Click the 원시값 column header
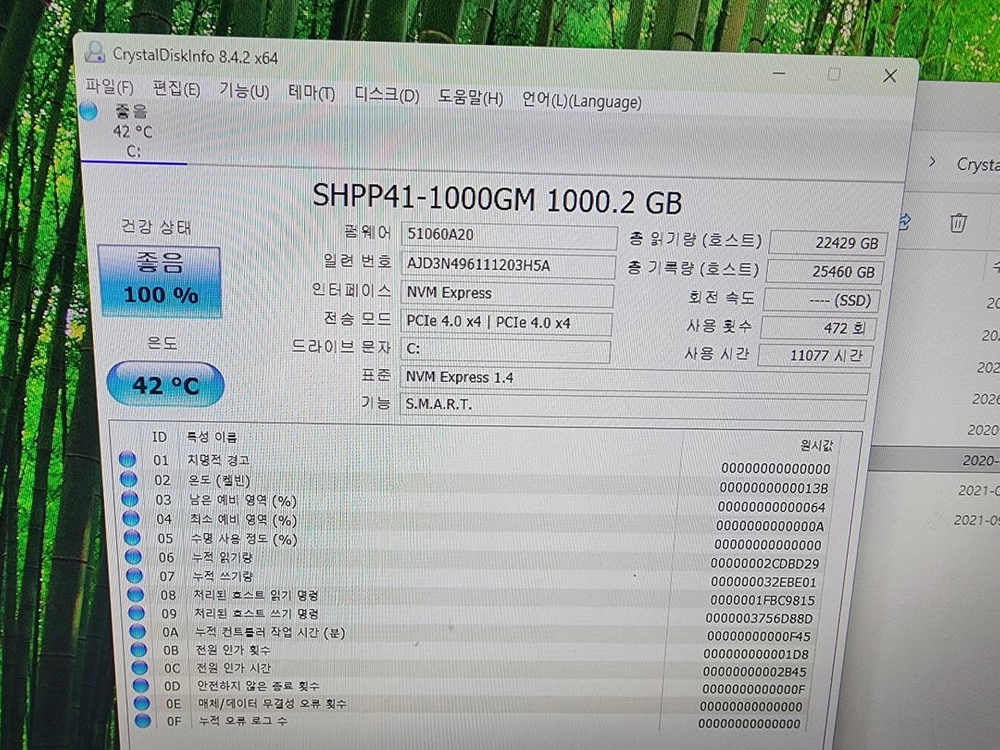The image size is (1000, 750). click(x=816, y=445)
